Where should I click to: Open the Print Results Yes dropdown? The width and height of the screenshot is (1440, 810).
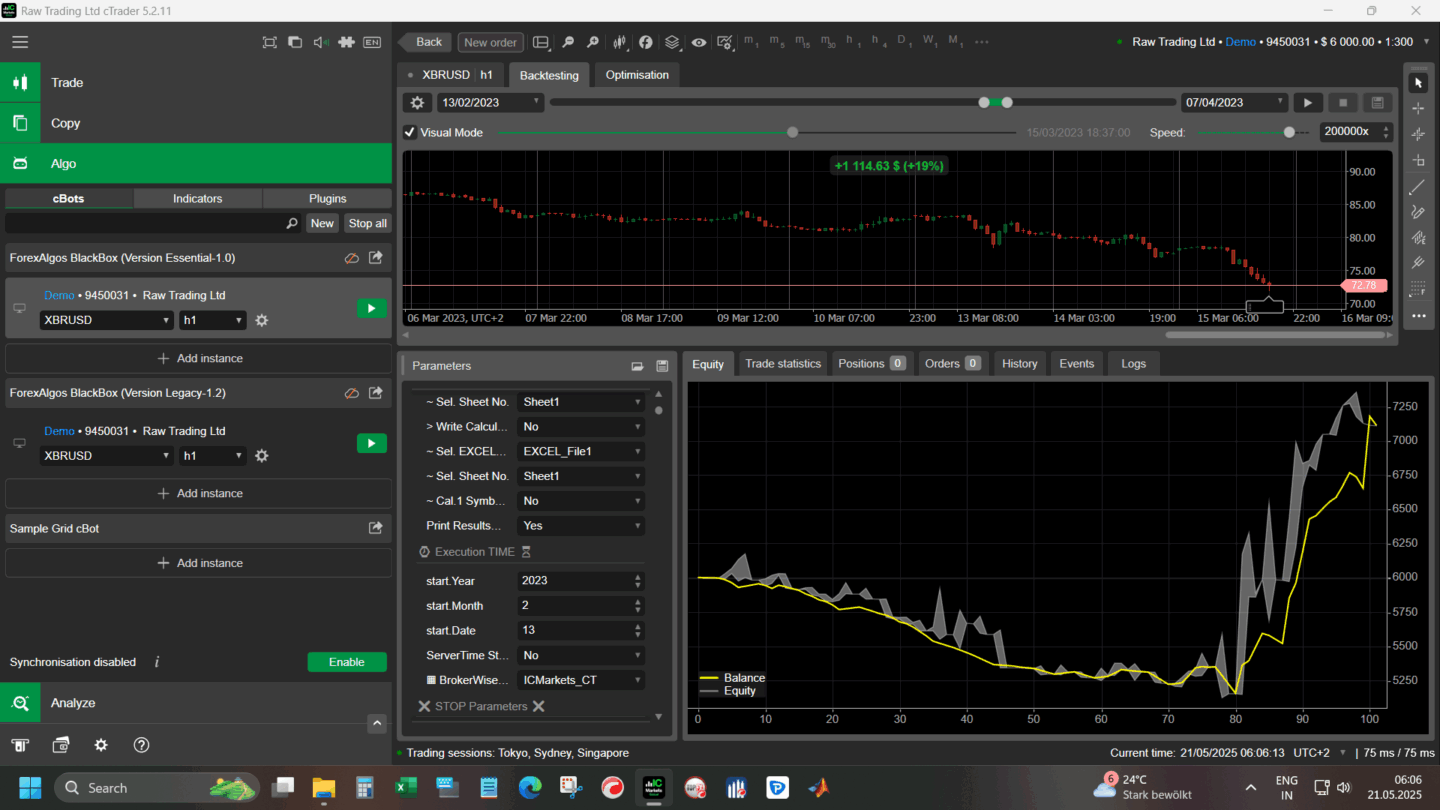(x=580, y=526)
